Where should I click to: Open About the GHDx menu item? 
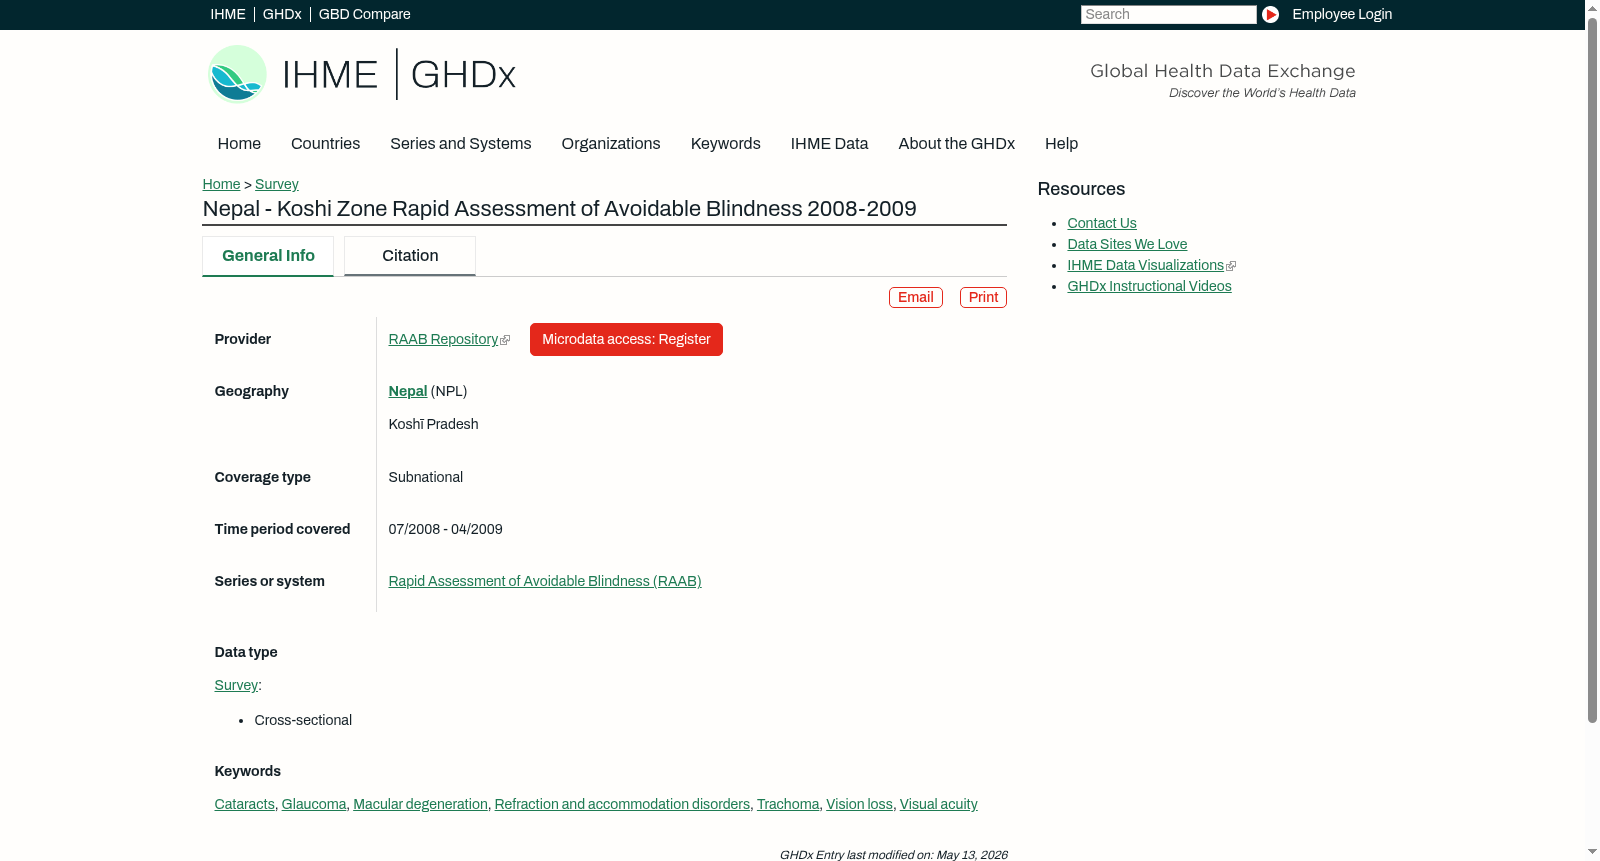coord(957,144)
